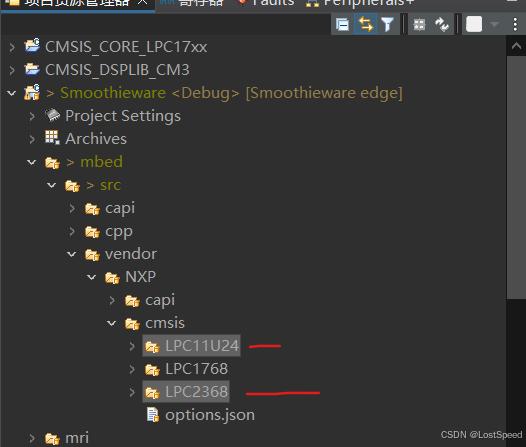Click the LPC2368 folder icon
Screen dimensions: 526x447
[x=152, y=393]
